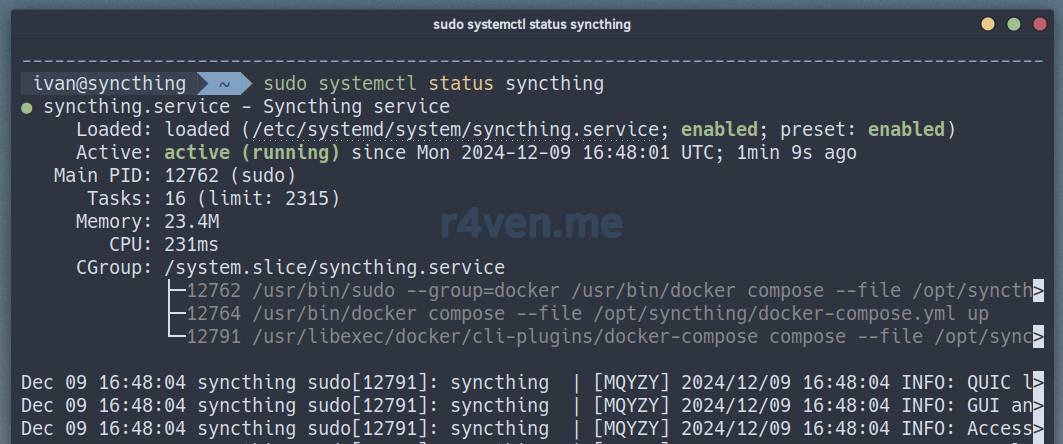Click the window title 'sudo systemctl status syncthing'

(531, 24)
